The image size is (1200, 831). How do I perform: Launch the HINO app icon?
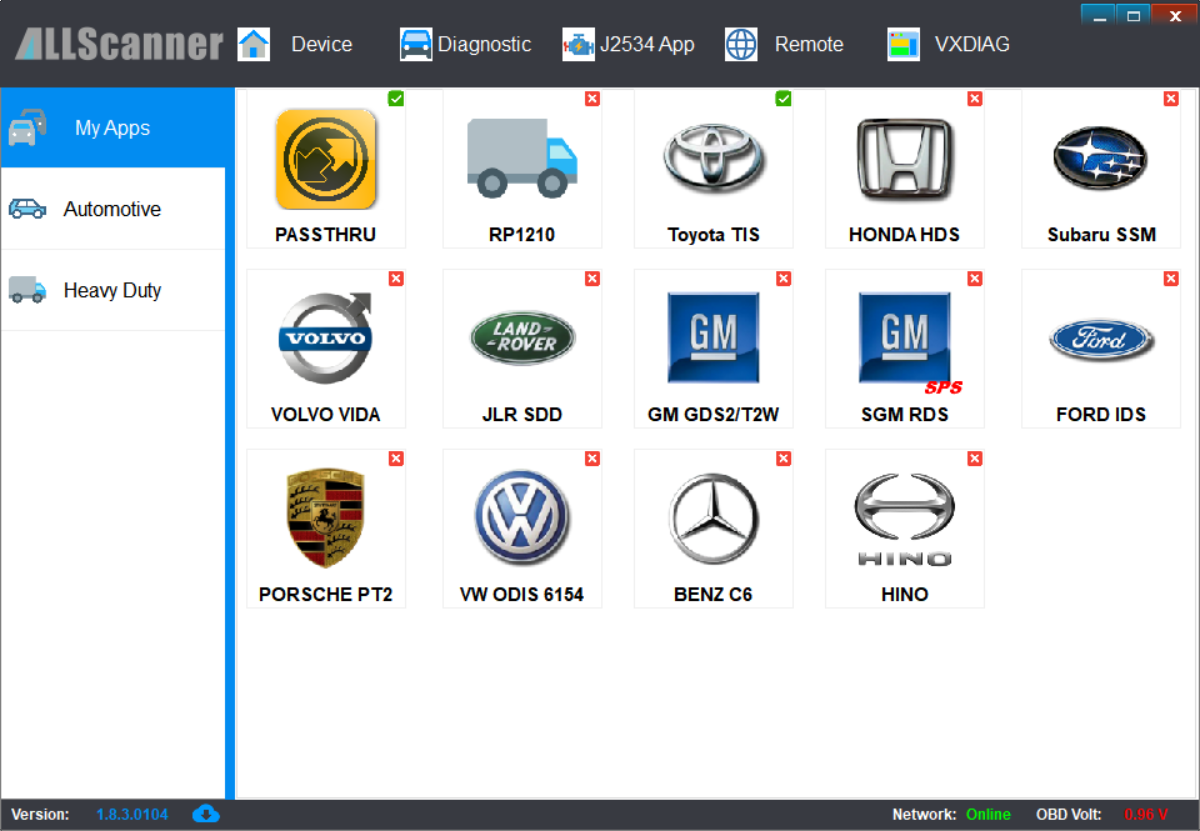[x=905, y=520]
